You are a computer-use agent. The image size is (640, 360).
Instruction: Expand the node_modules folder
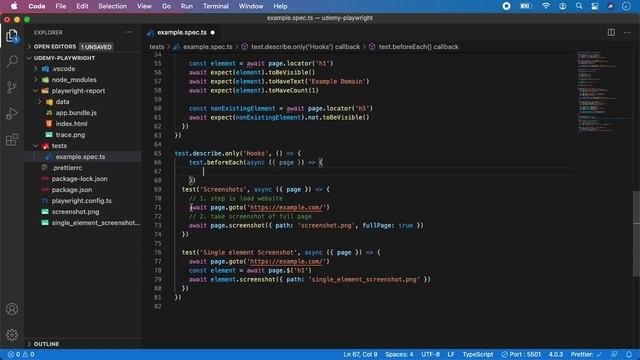click(36, 80)
